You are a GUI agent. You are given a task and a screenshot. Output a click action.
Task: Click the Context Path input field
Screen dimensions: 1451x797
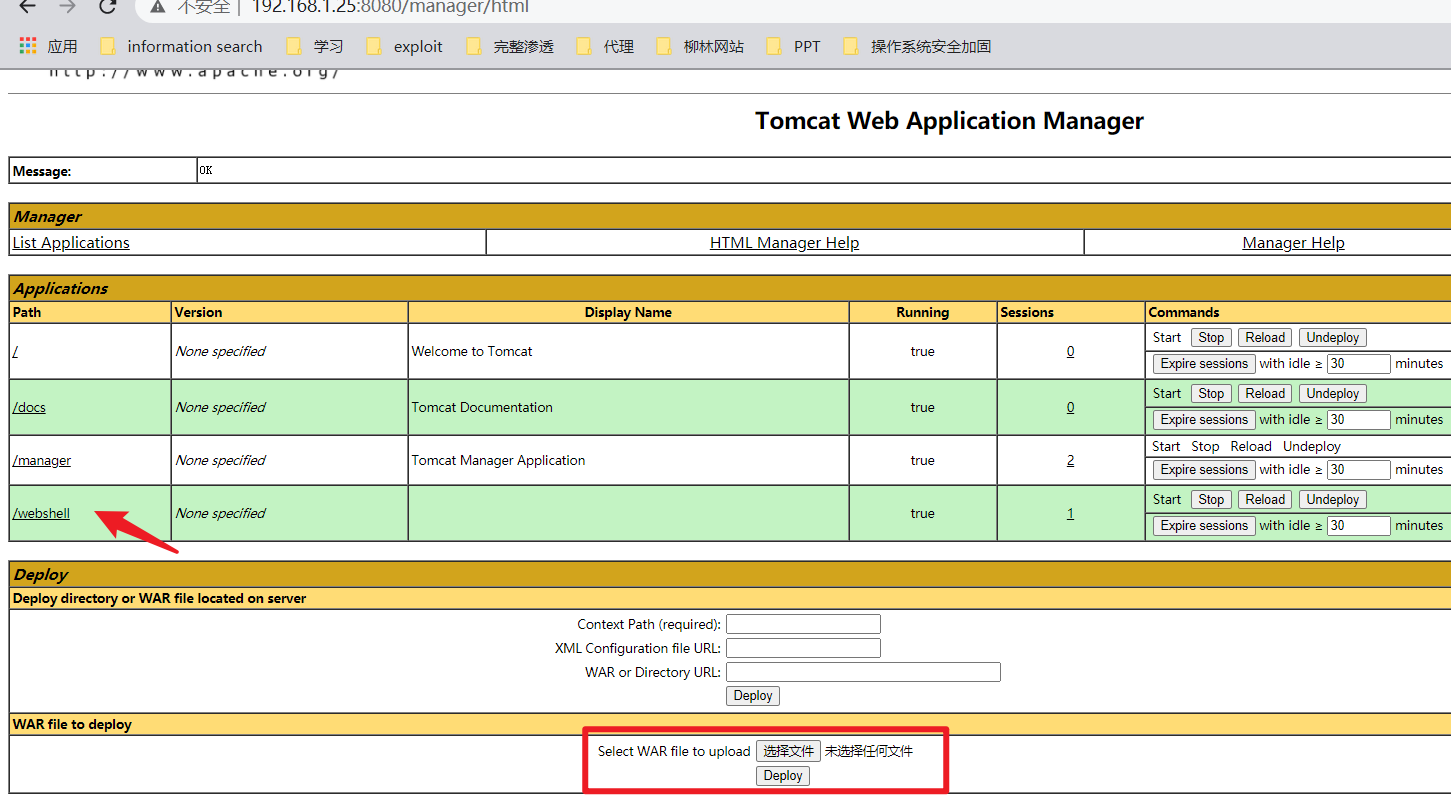click(803, 624)
